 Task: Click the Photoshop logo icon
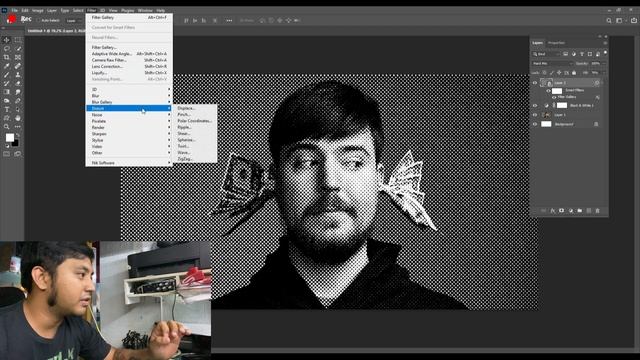point(4,10)
